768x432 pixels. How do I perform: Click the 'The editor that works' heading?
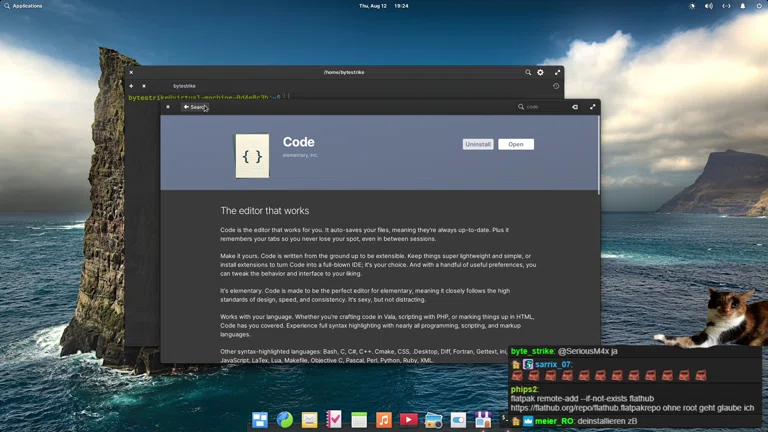[264, 211]
